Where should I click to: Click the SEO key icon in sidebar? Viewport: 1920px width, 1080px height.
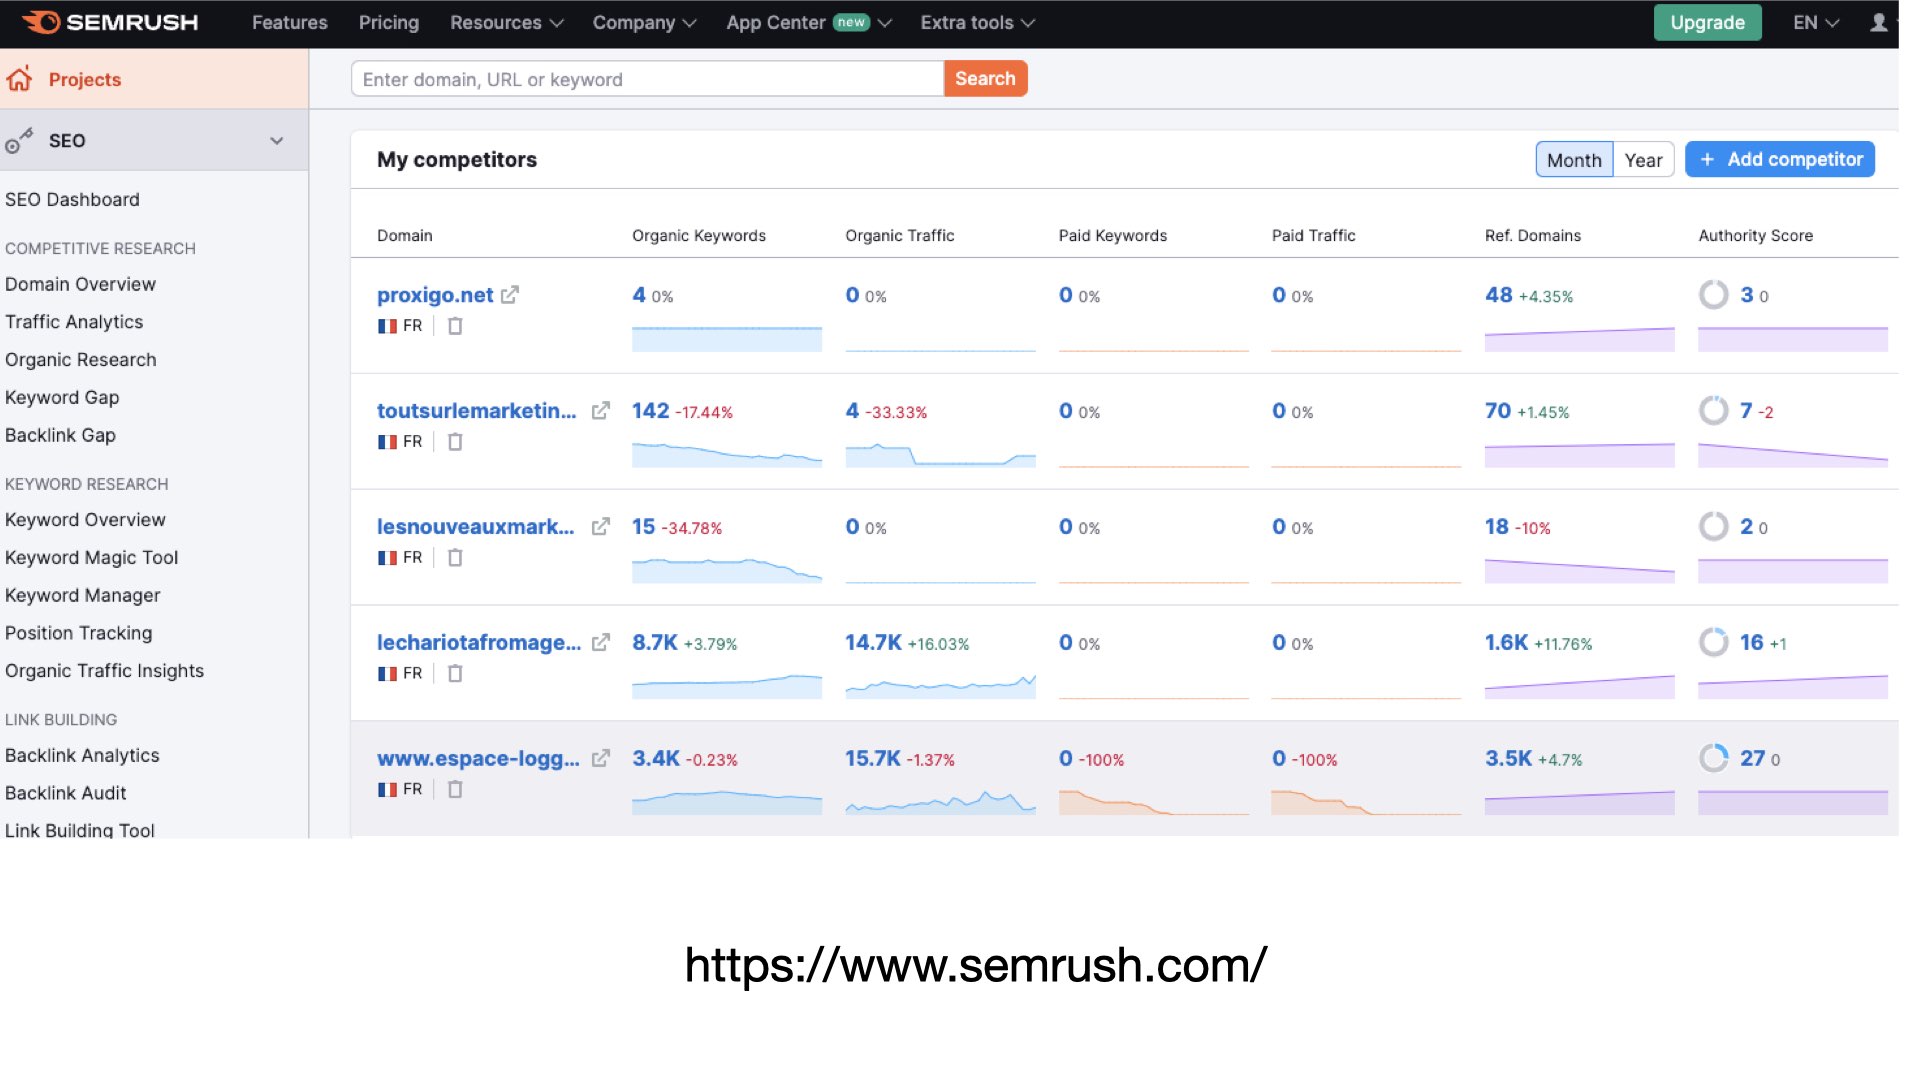19,141
